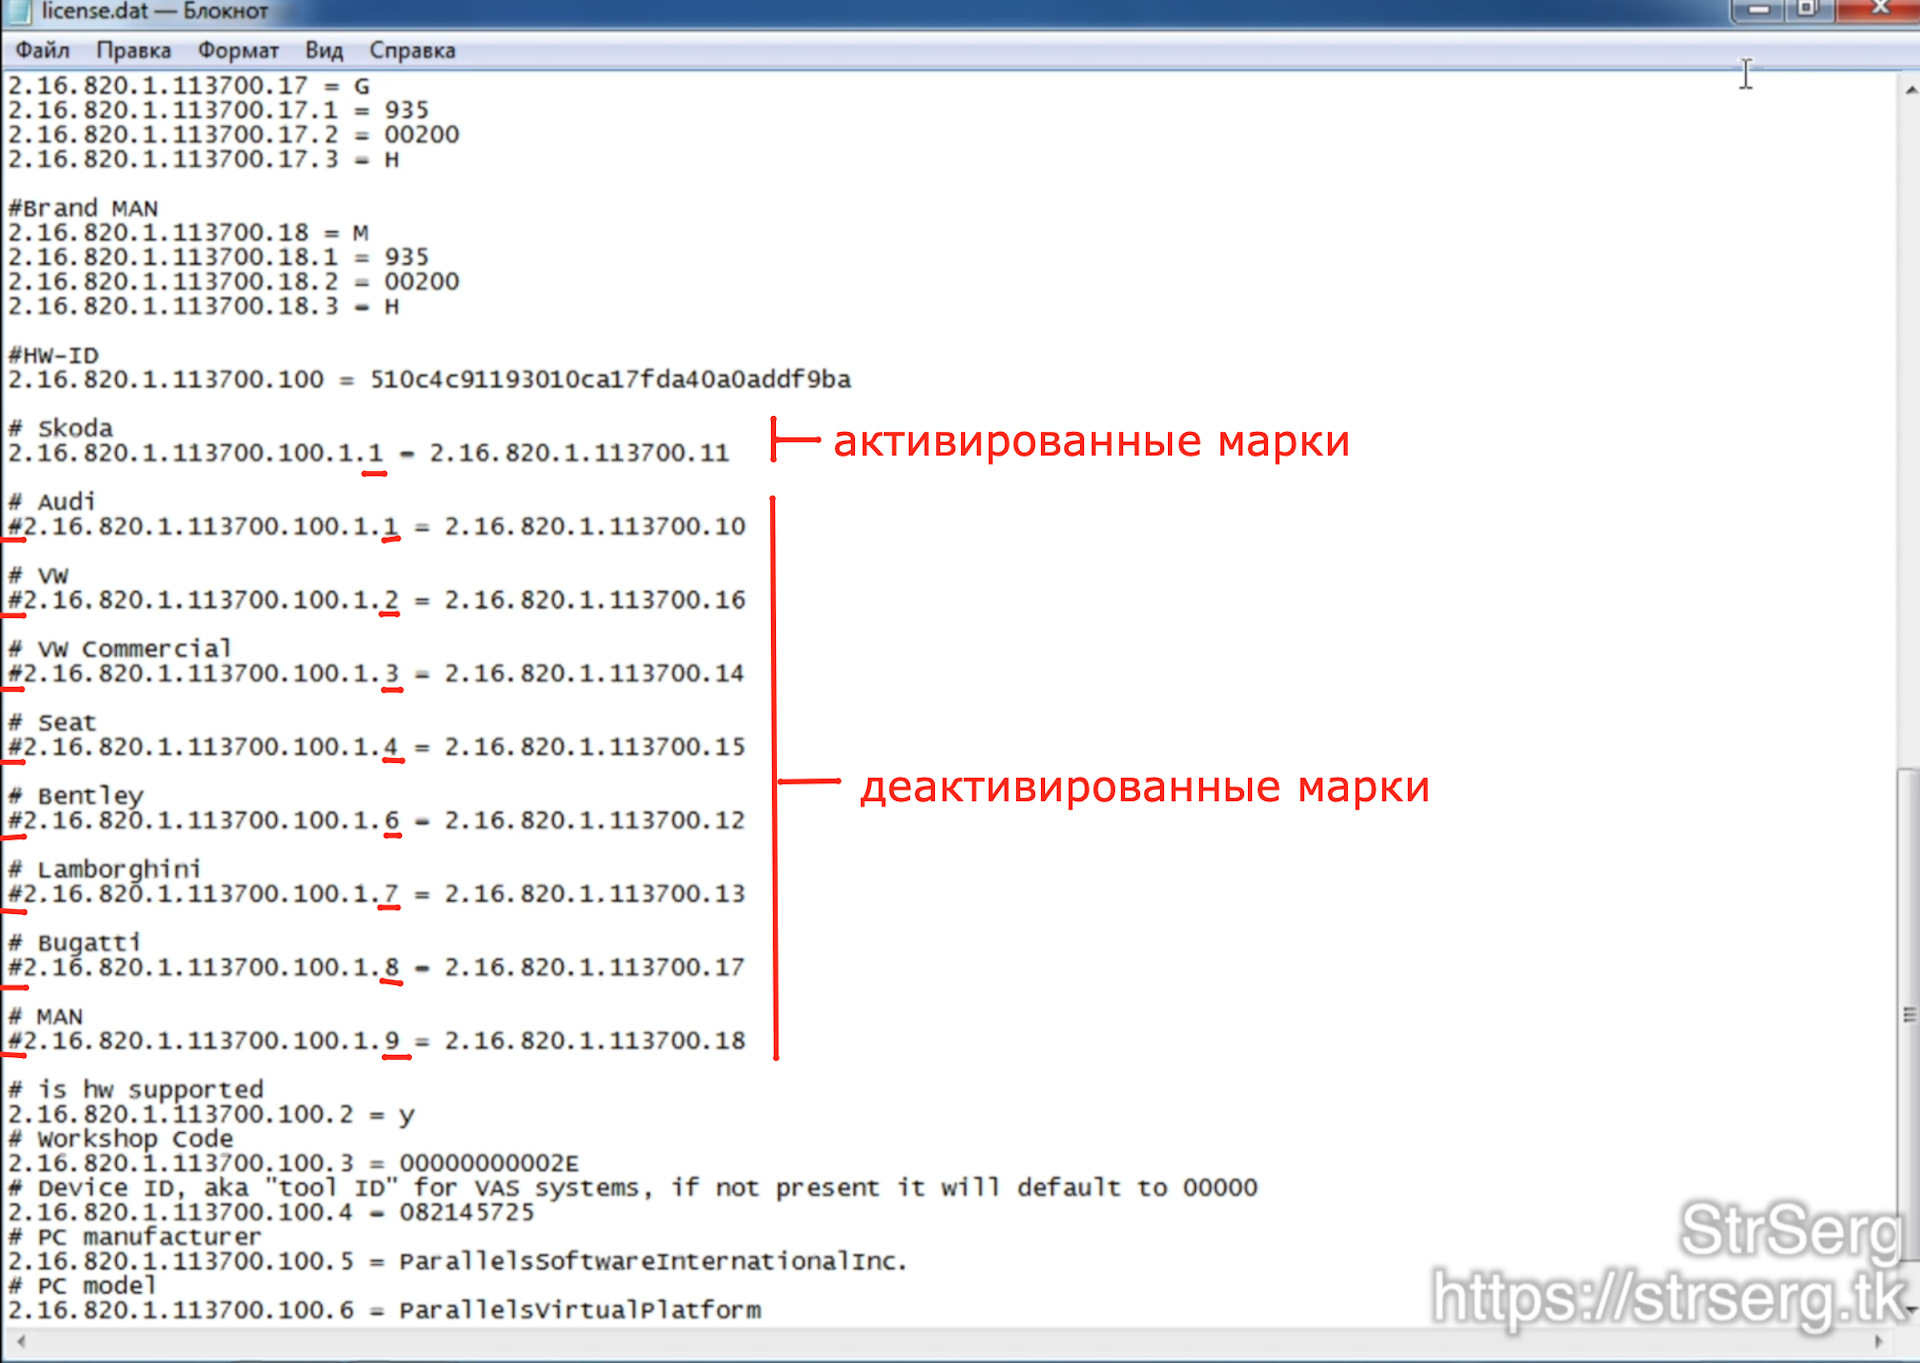1920x1363 pixels.
Task: Click the '# Bentley' comment line
Action: tap(76, 796)
